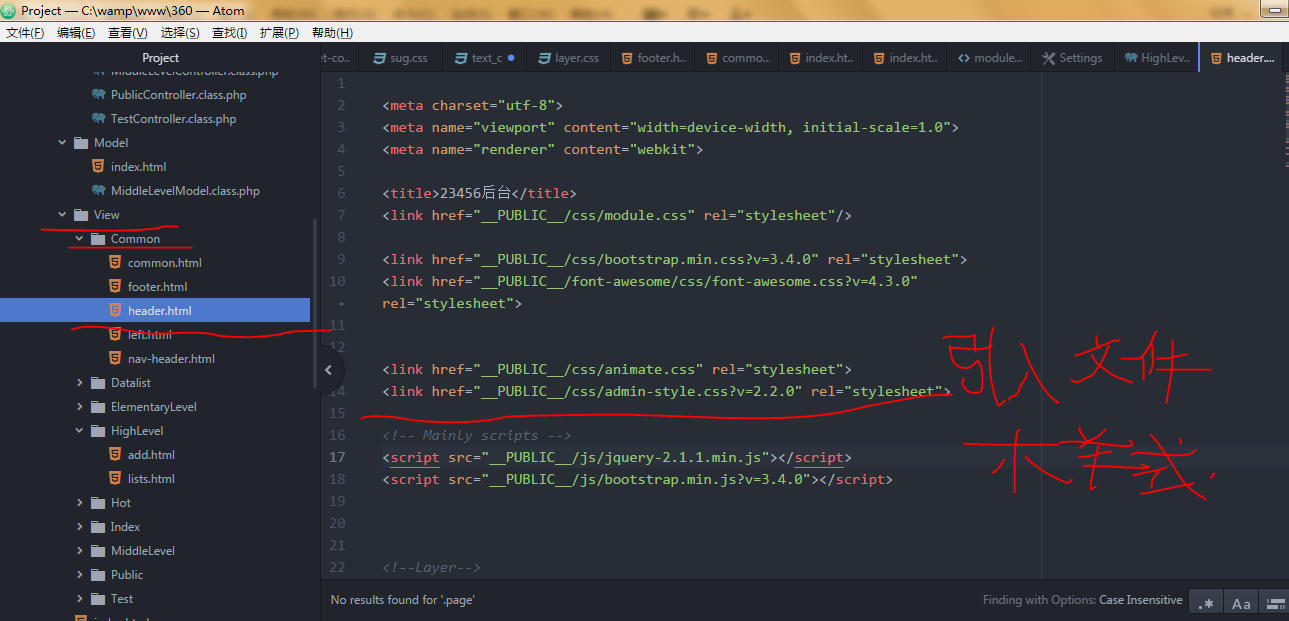Image resolution: width=1289 pixels, height=621 pixels.
Task: Click the code icon on module.. tab
Action: 964,58
